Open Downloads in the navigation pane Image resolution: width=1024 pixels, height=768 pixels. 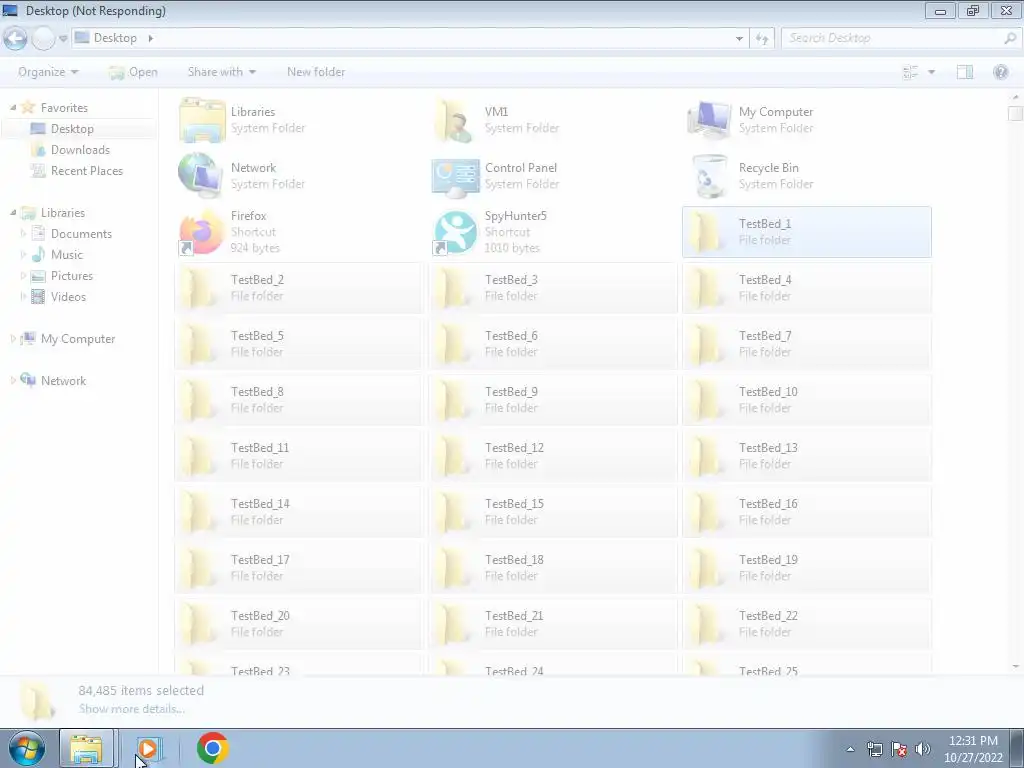pos(80,150)
